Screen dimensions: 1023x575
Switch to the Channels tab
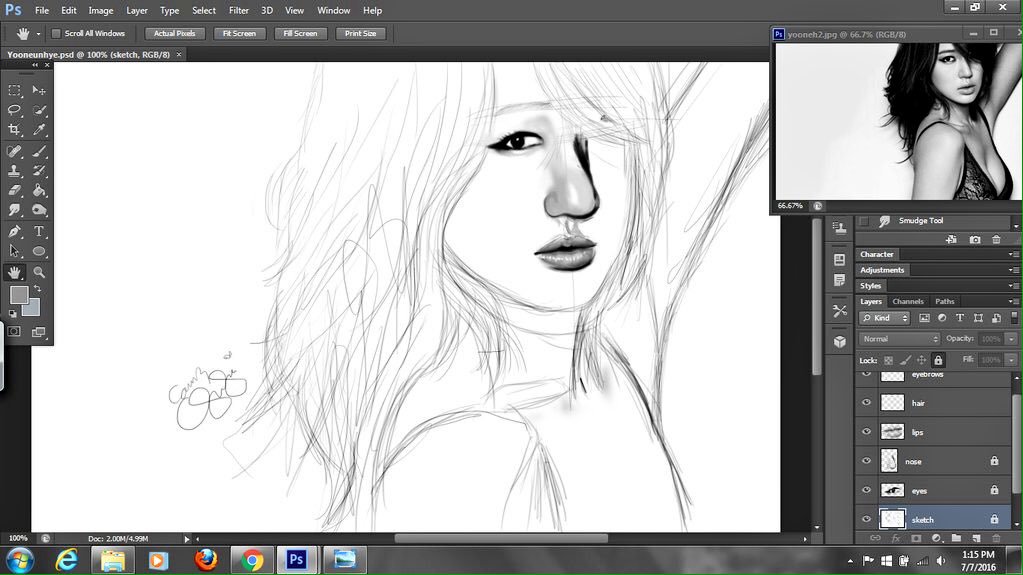coord(908,301)
